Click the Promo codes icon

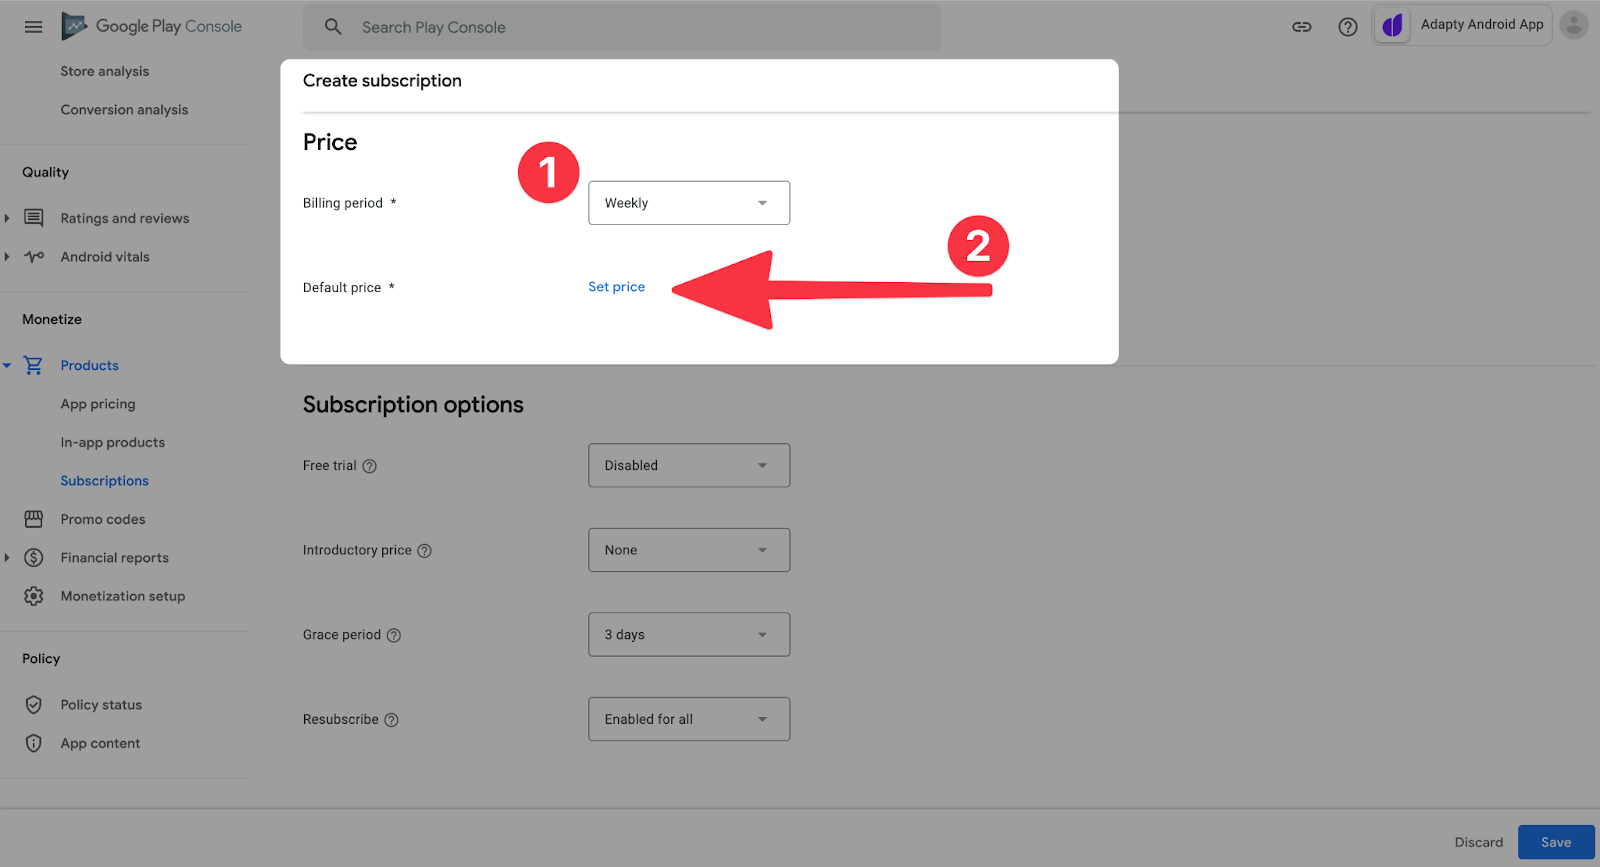pos(34,519)
